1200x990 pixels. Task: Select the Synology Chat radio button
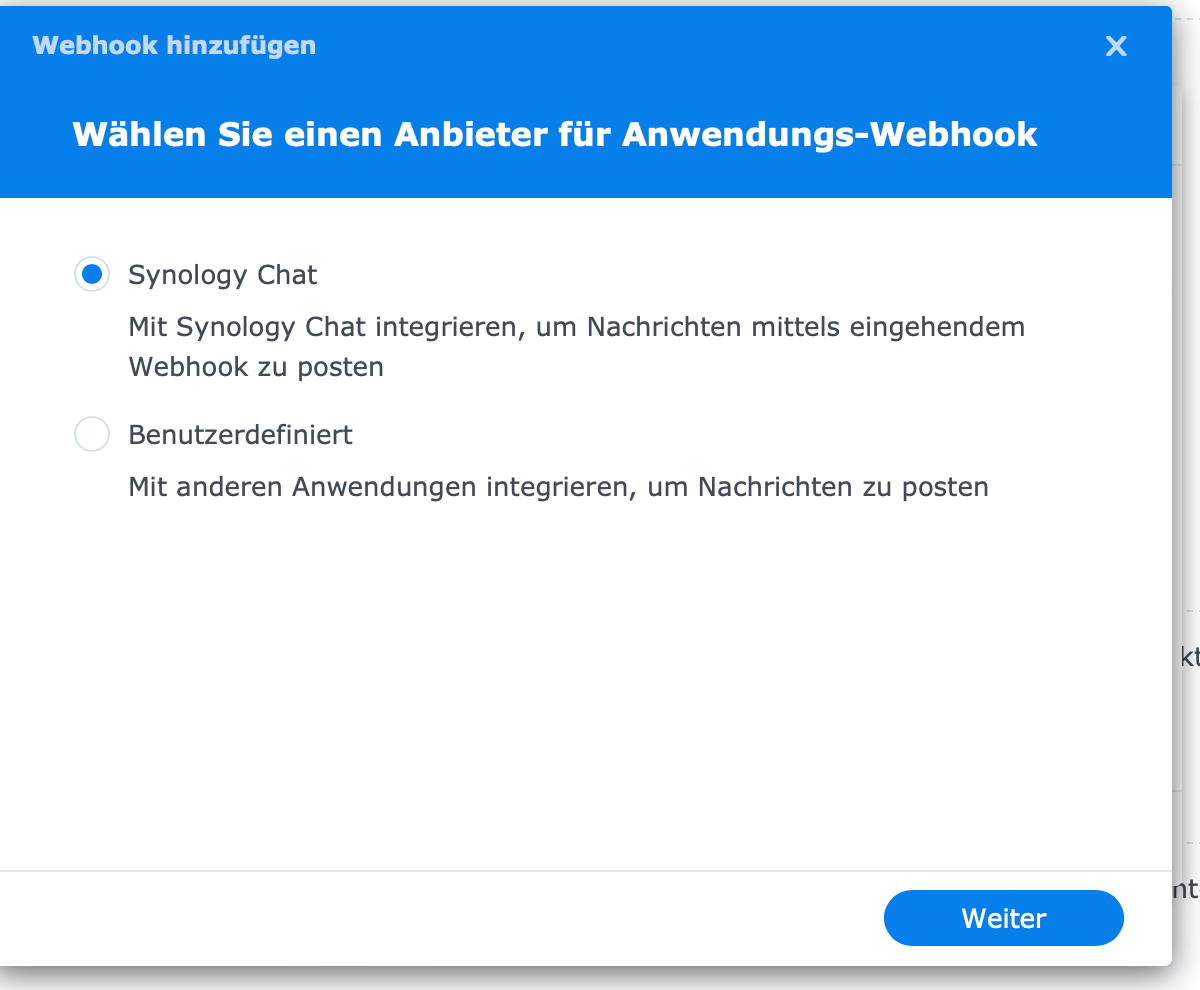click(x=92, y=274)
